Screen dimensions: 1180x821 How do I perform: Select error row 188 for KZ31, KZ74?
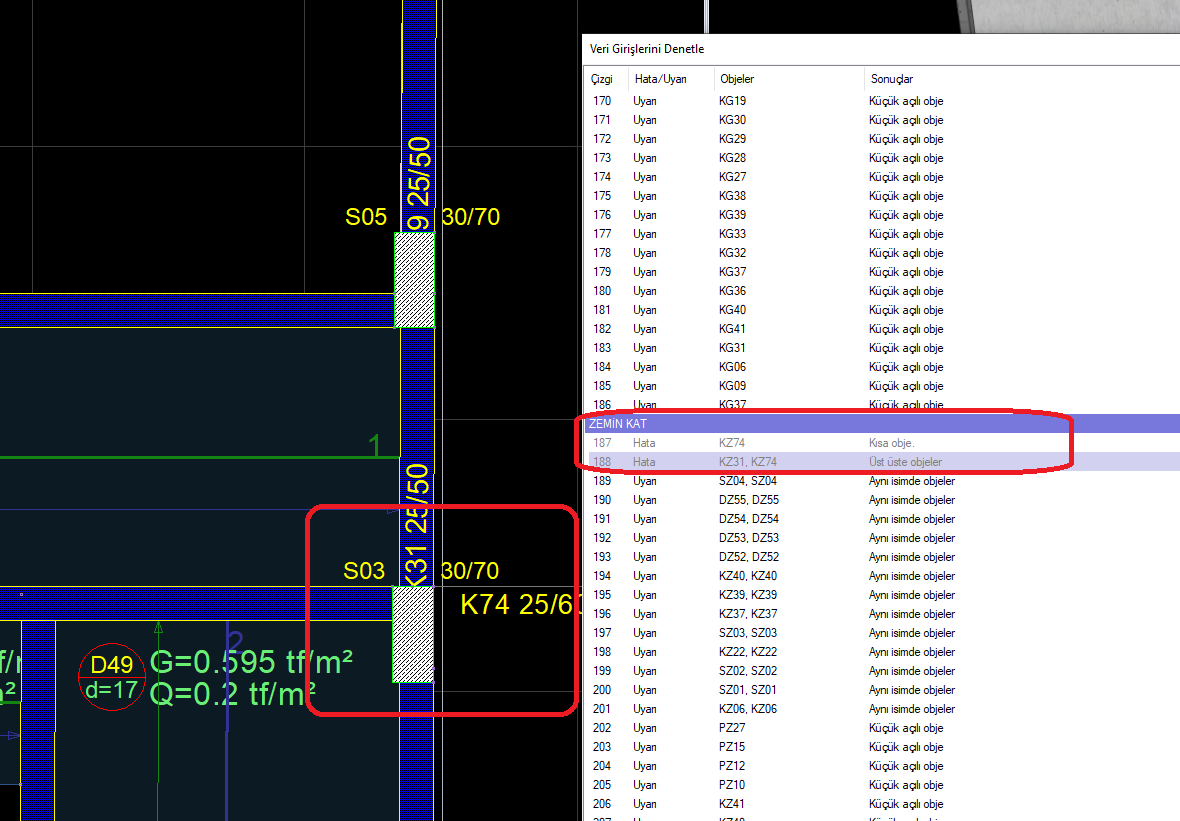pos(800,462)
